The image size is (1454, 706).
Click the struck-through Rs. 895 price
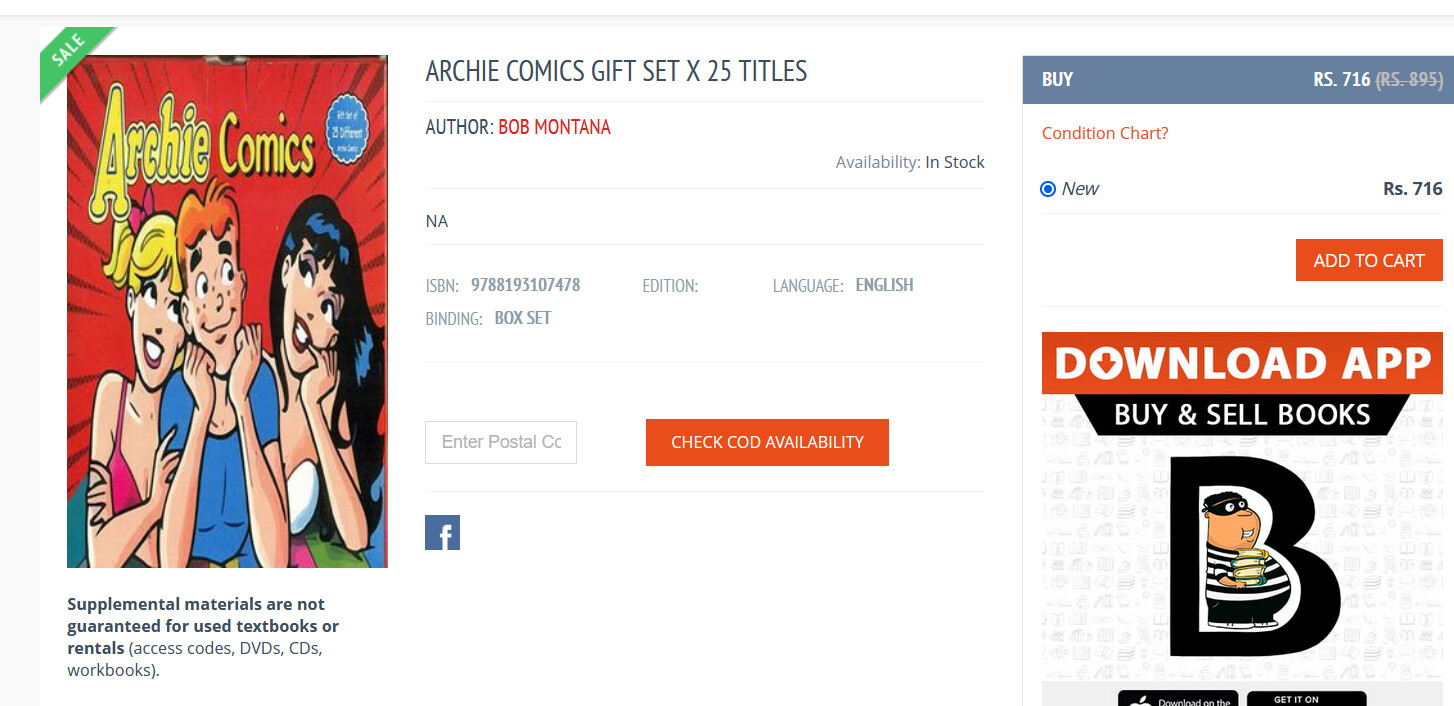pyautogui.click(x=1409, y=80)
